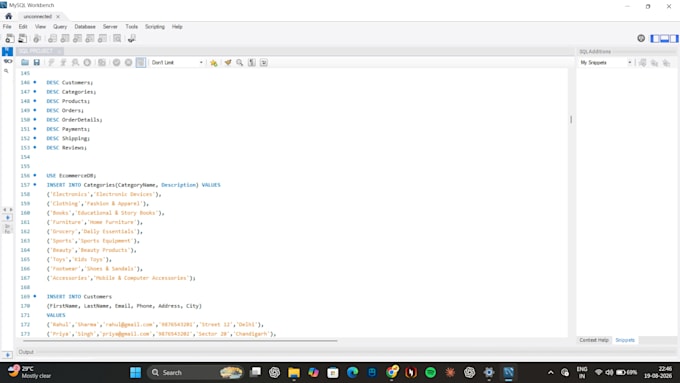Toggle the right SQL Additions panel visibility
Screen dimensions: 680x383
[674, 39]
